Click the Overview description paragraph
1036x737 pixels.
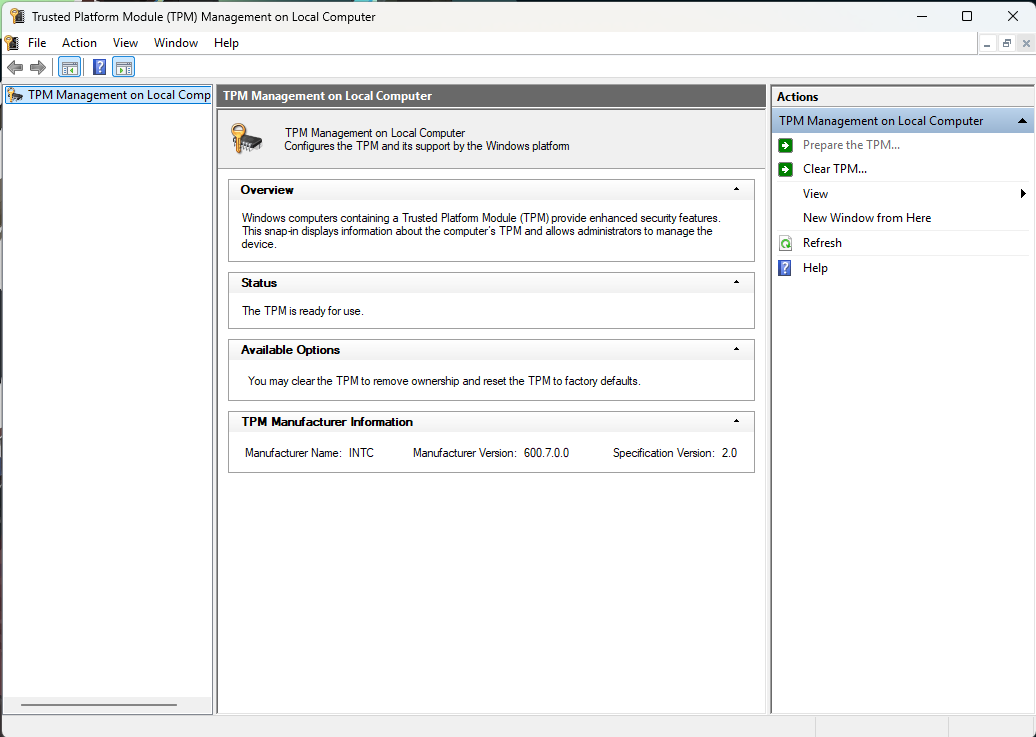480,231
